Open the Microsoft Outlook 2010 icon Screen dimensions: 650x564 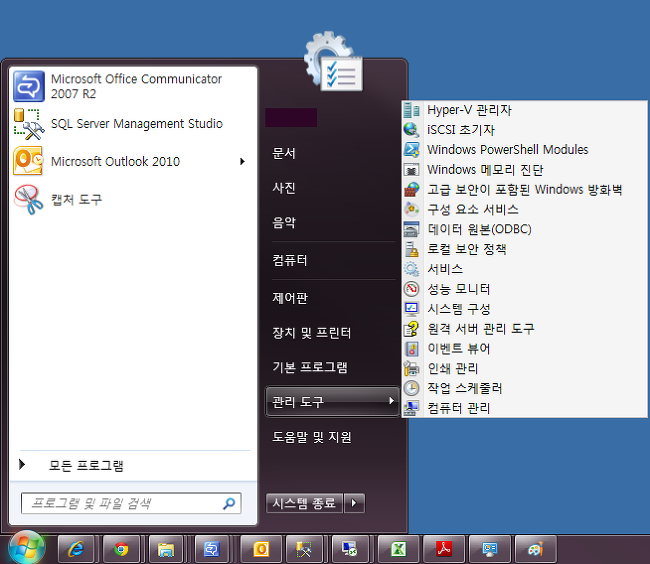pos(29,161)
